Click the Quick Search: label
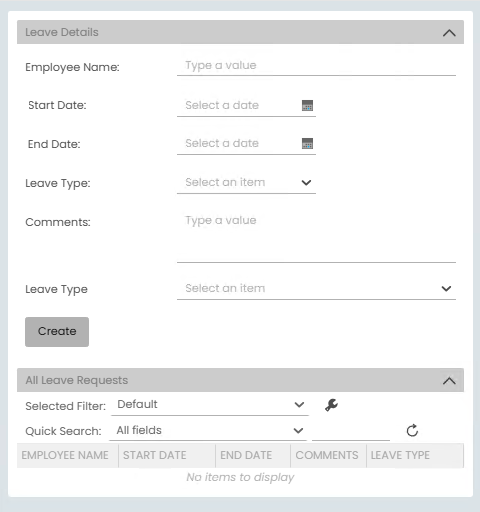Viewport: 480px width, 512px height. tap(63, 431)
